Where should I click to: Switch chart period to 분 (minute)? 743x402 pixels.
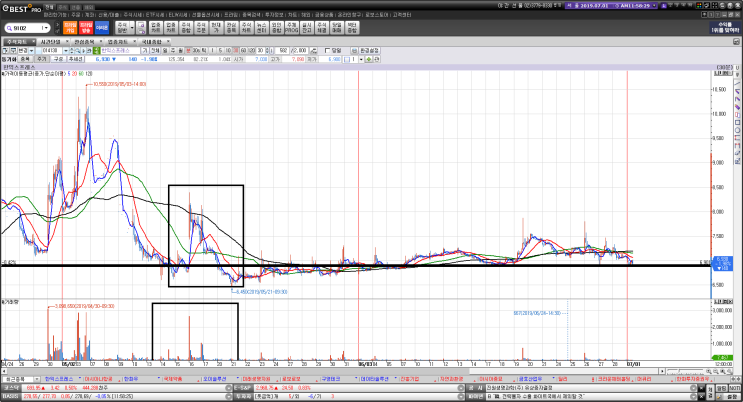click(x=188, y=50)
